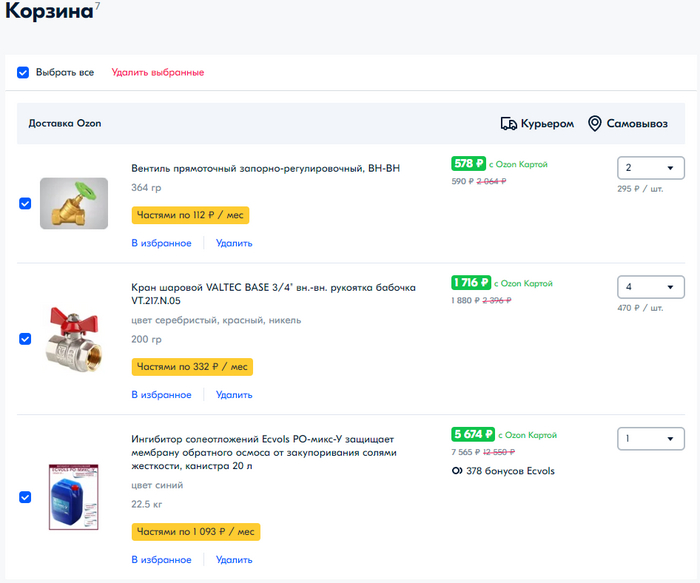
Task: Open the brass valve product thumbnail
Action: [73, 203]
